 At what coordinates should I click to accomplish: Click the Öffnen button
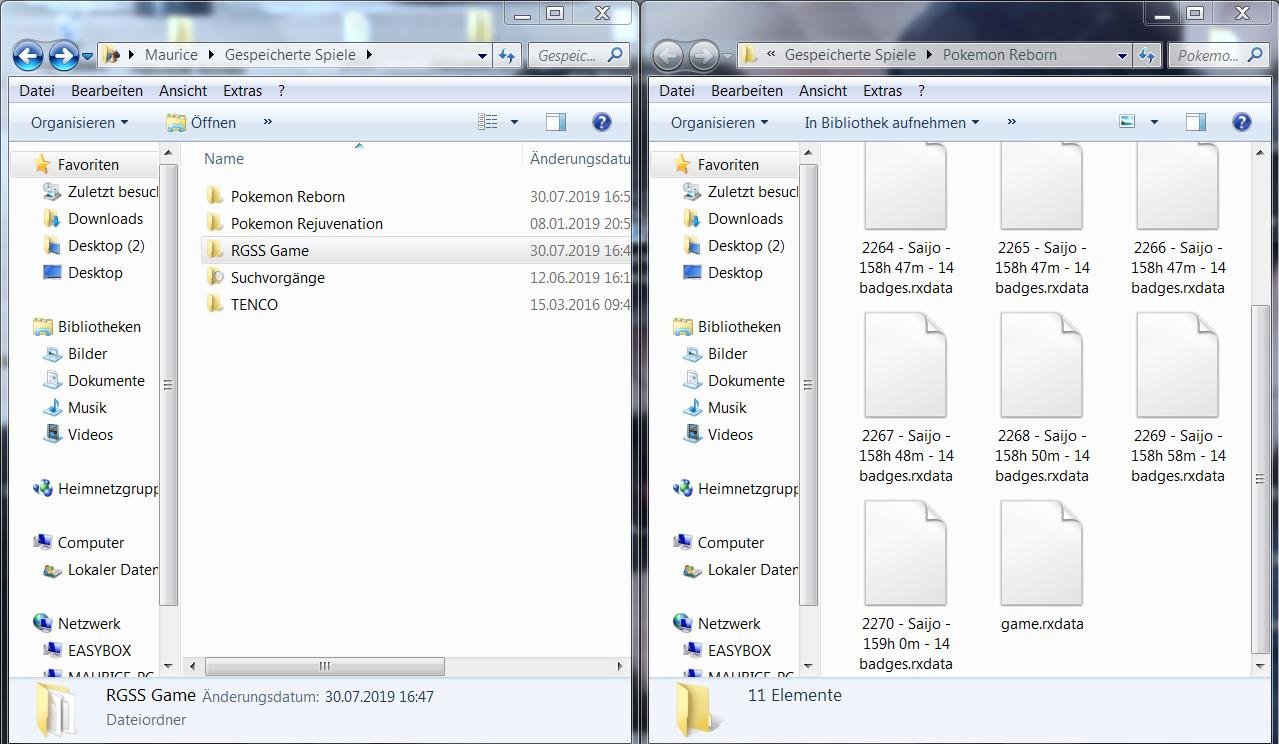coord(201,122)
